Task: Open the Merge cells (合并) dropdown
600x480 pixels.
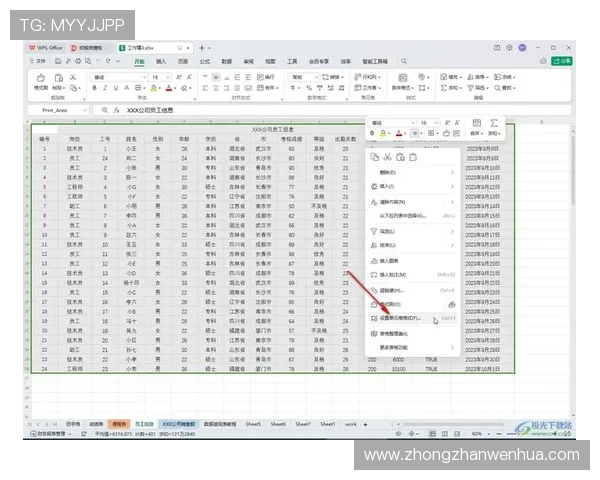Action: 267,88
